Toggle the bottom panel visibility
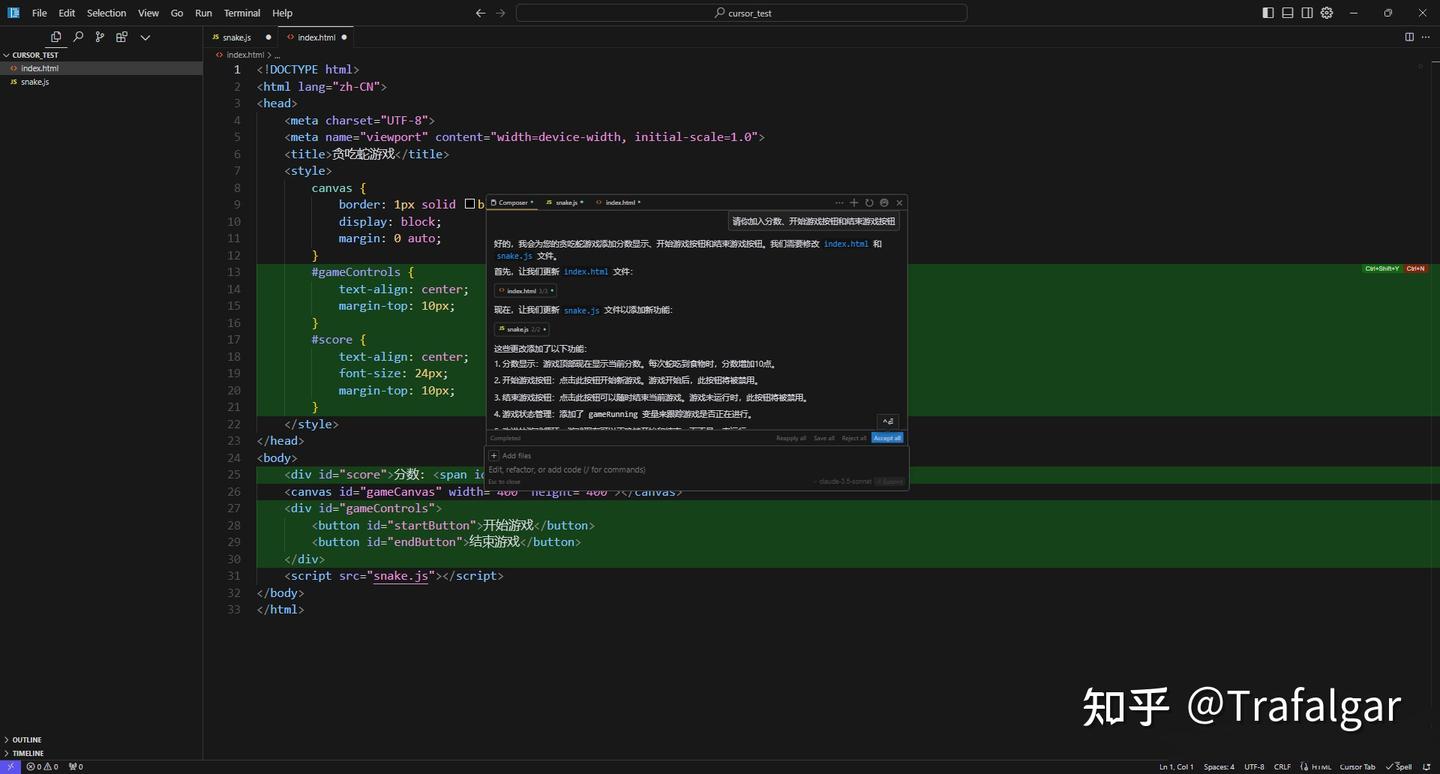 [x=1288, y=13]
